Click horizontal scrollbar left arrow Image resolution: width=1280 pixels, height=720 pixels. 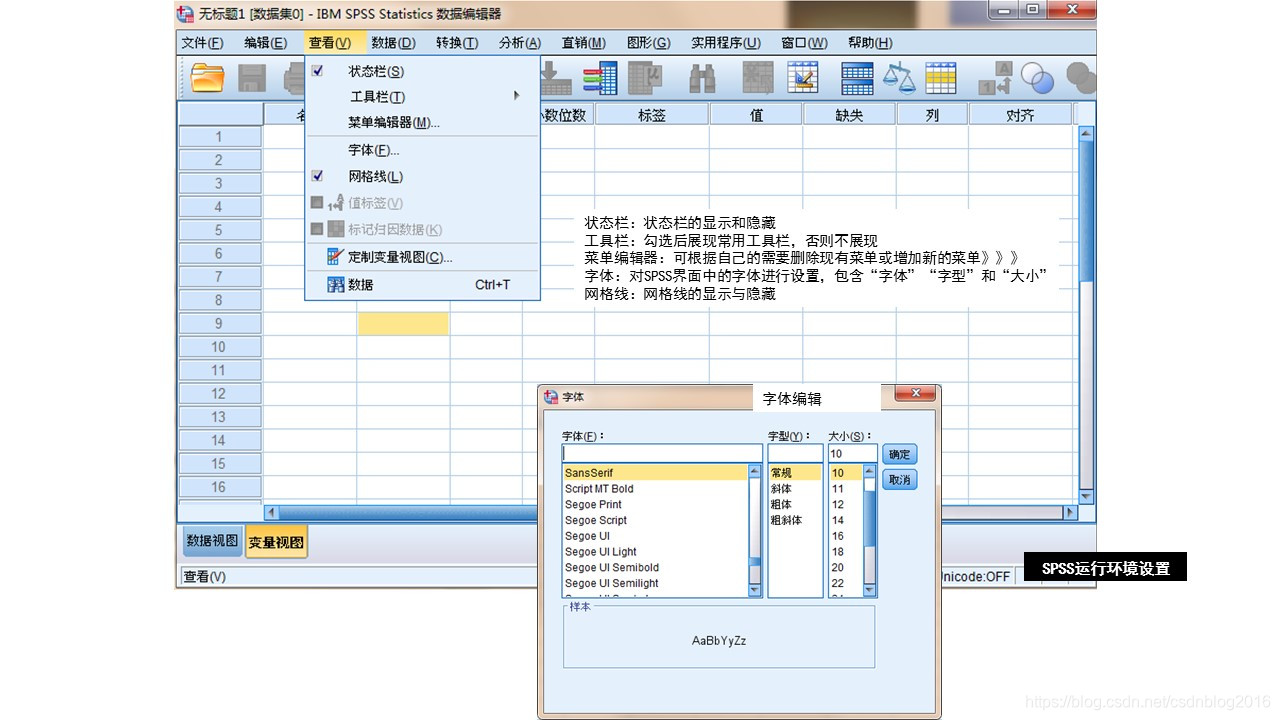(x=271, y=512)
